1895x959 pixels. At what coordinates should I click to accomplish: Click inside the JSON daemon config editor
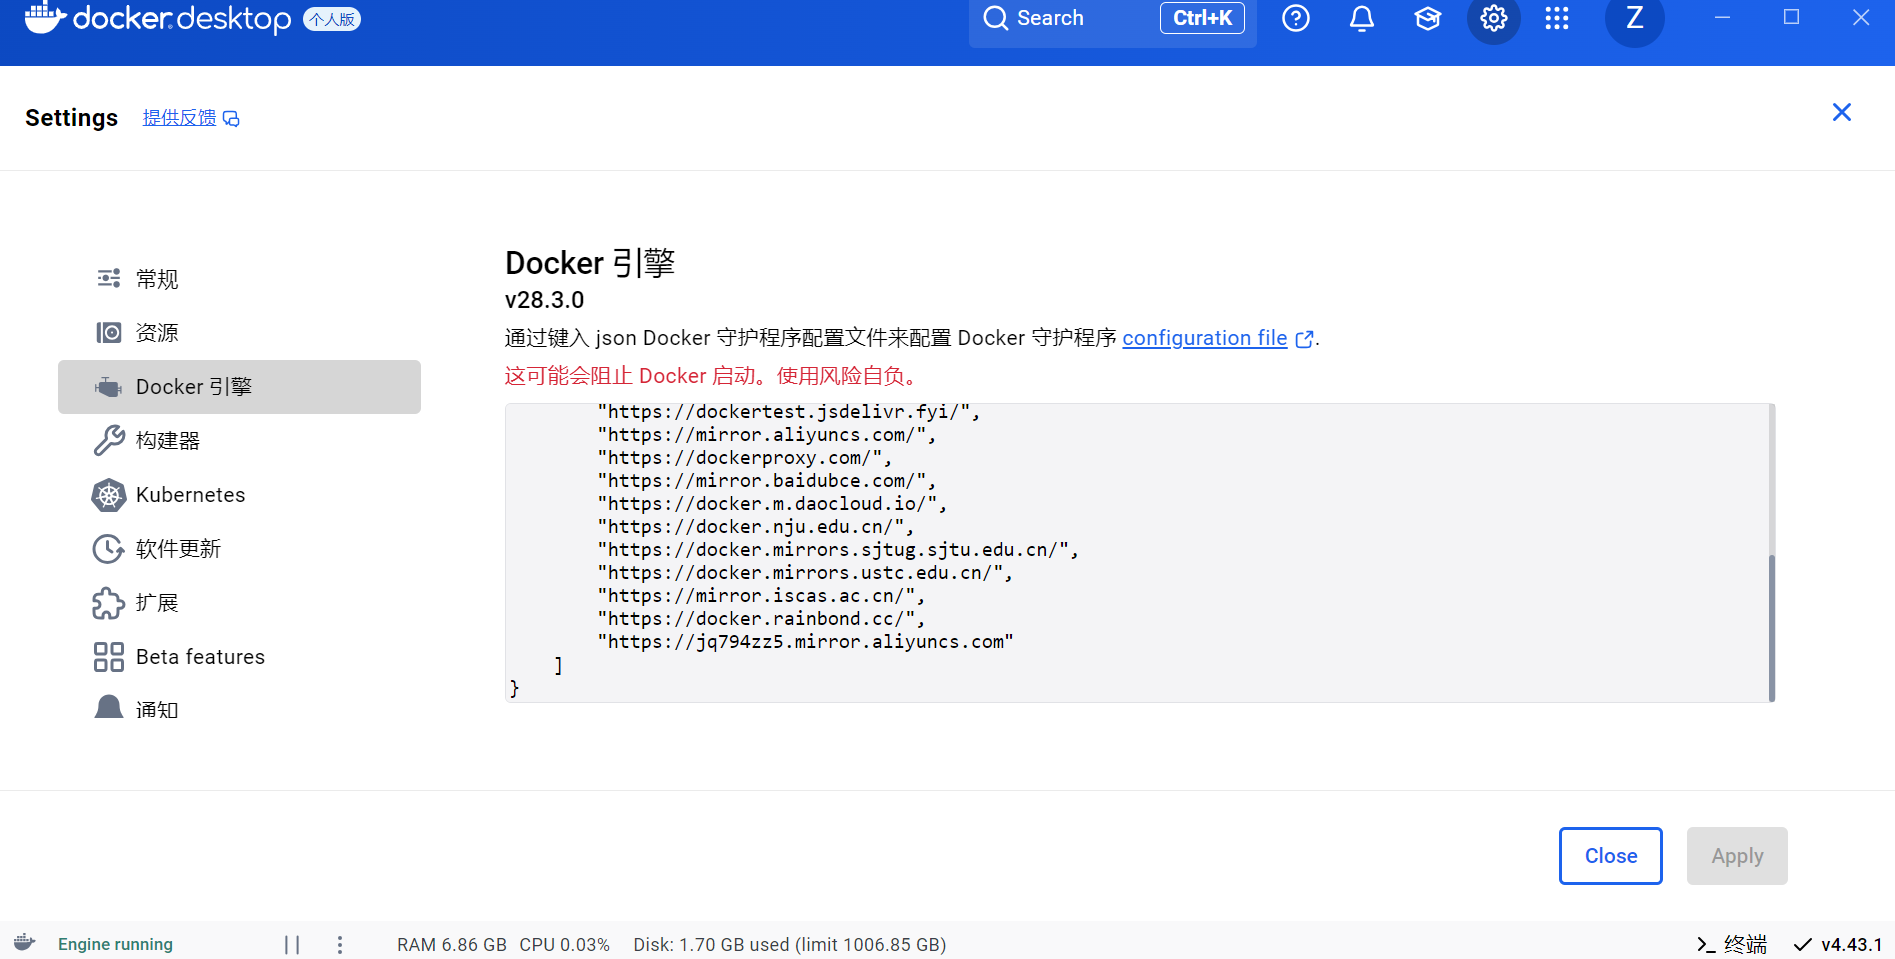(1136, 553)
